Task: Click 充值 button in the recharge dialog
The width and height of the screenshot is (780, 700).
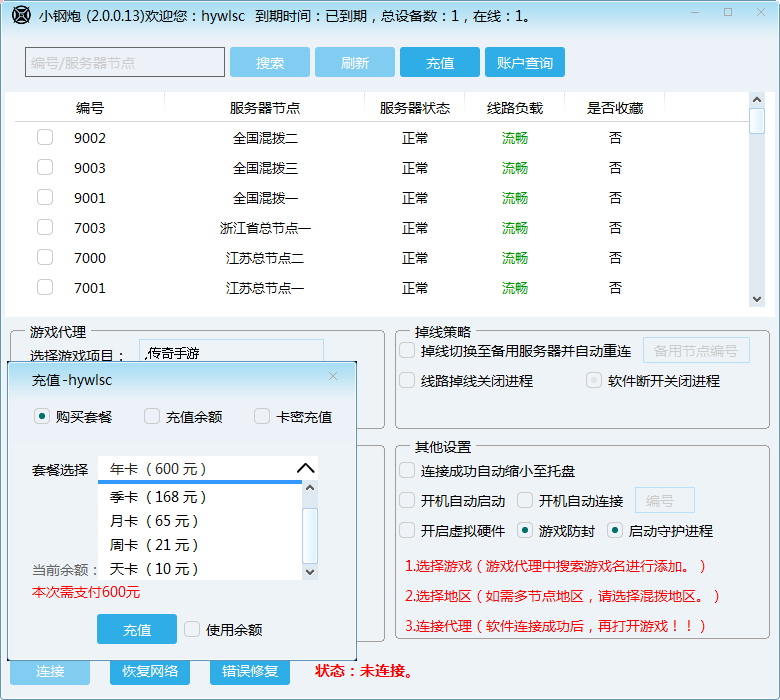Action: pyautogui.click(x=137, y=629)
